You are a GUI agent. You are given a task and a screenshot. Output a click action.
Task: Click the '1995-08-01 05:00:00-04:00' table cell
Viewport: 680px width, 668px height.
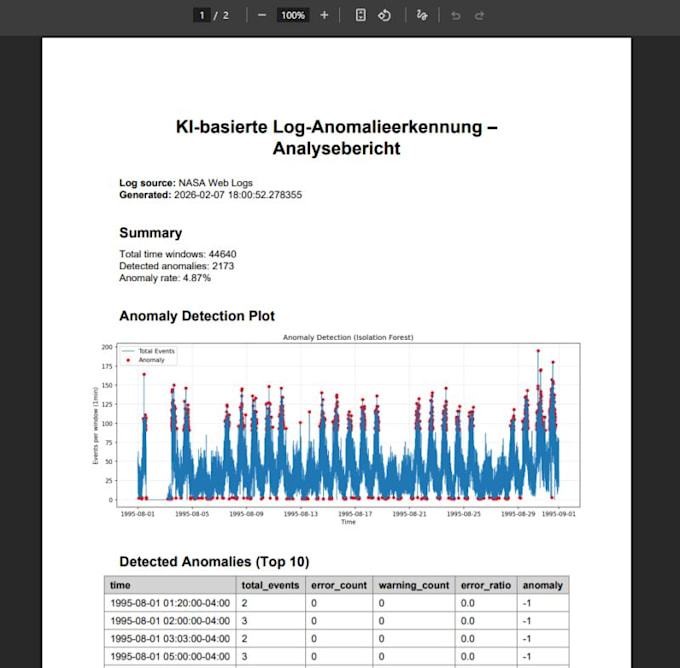coord(170,657)
